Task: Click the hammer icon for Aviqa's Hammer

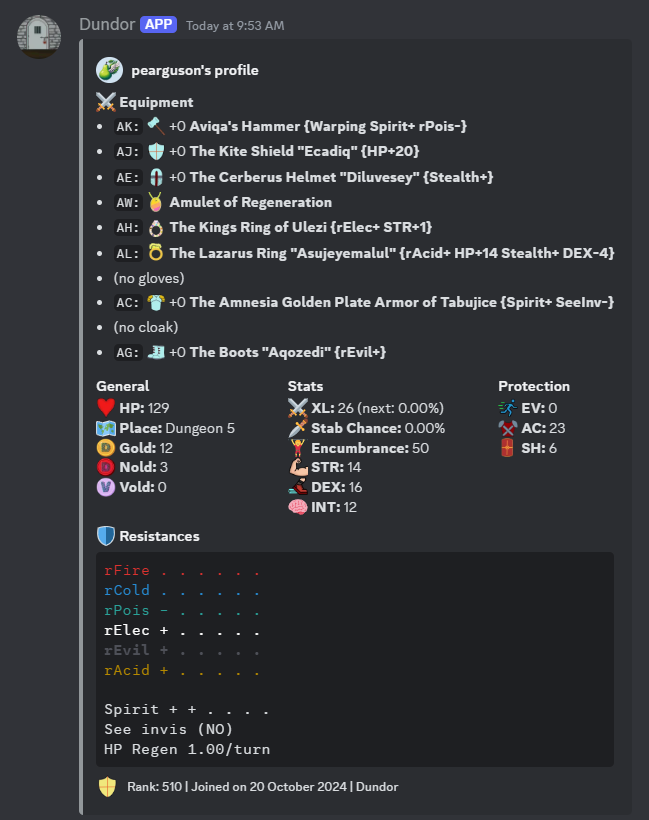Action: (156, 127)
